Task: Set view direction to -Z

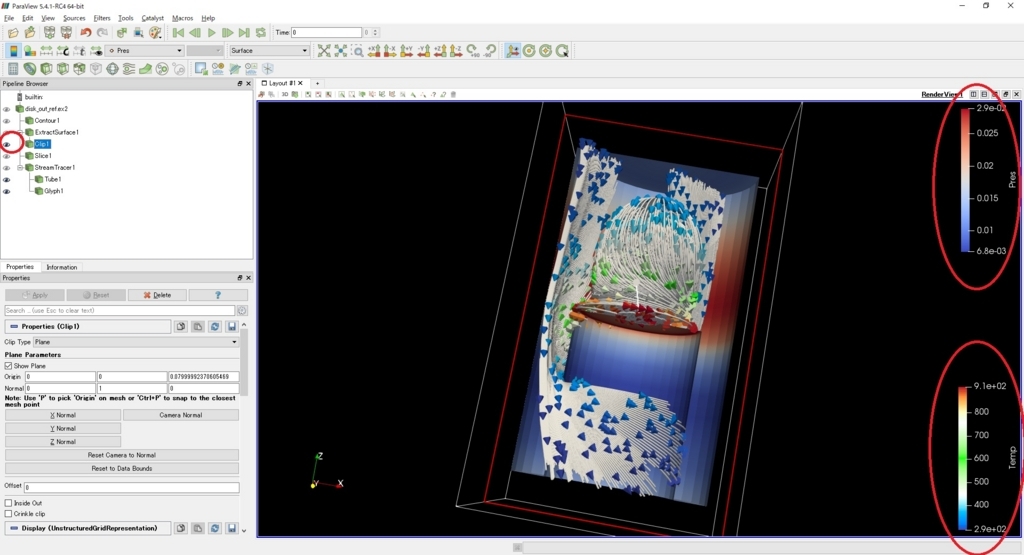Action: (x=456, y=51)
